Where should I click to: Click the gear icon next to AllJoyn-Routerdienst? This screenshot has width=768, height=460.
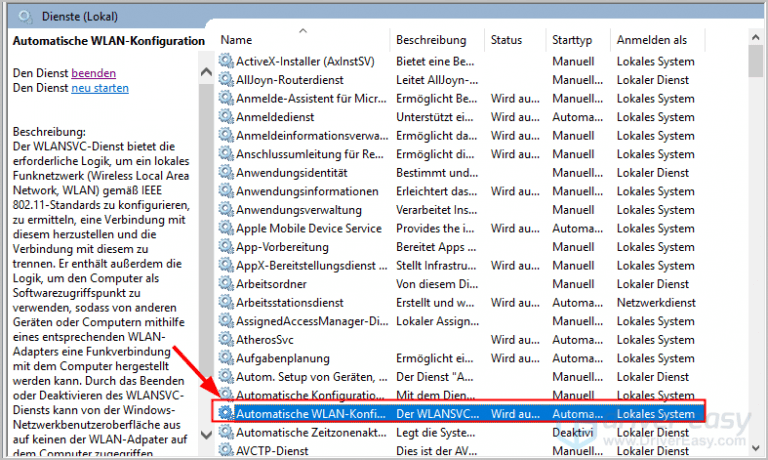[226, 80]
